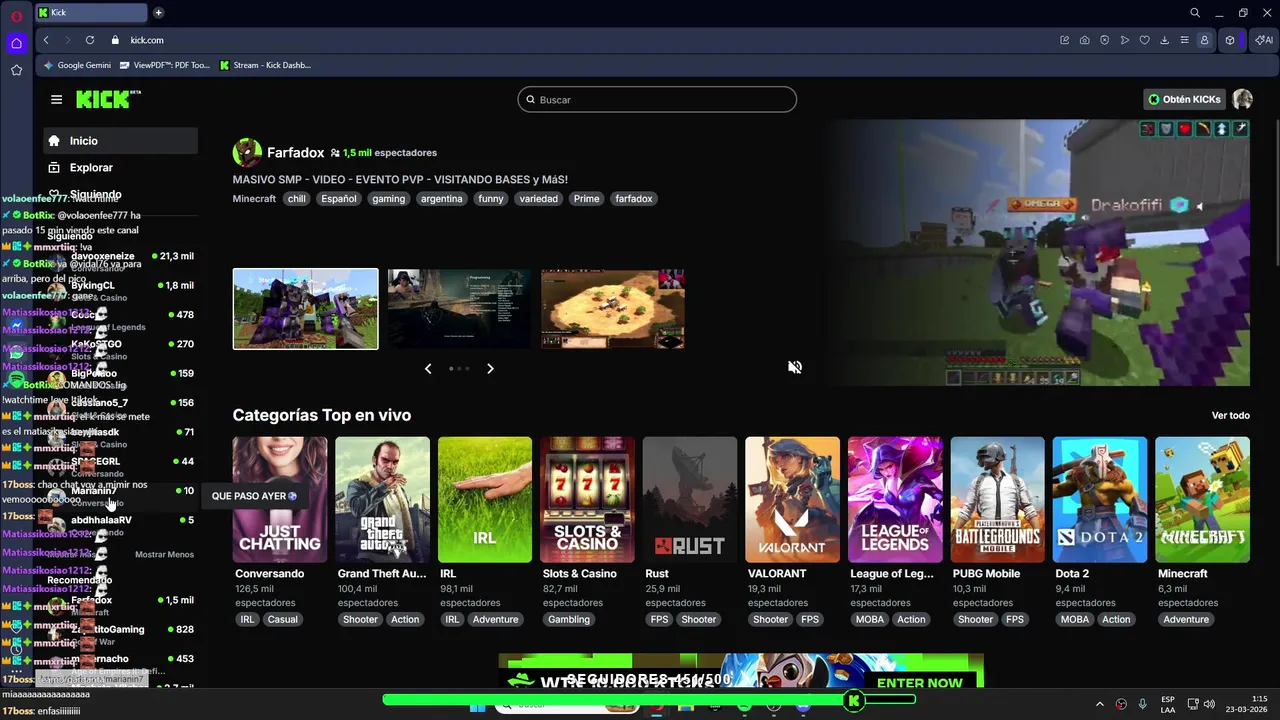
Task: Open the Just Chatting category card
Action: [280, 499]
